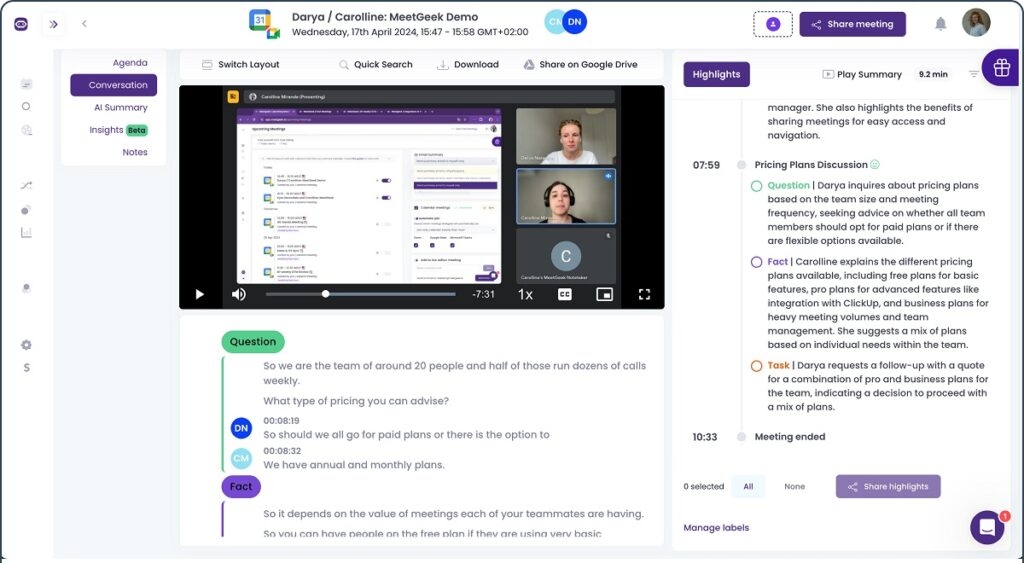Click the Google Calendar meeting icon
This screenshot has height=563, width=1024.
(x=264, y=24)
